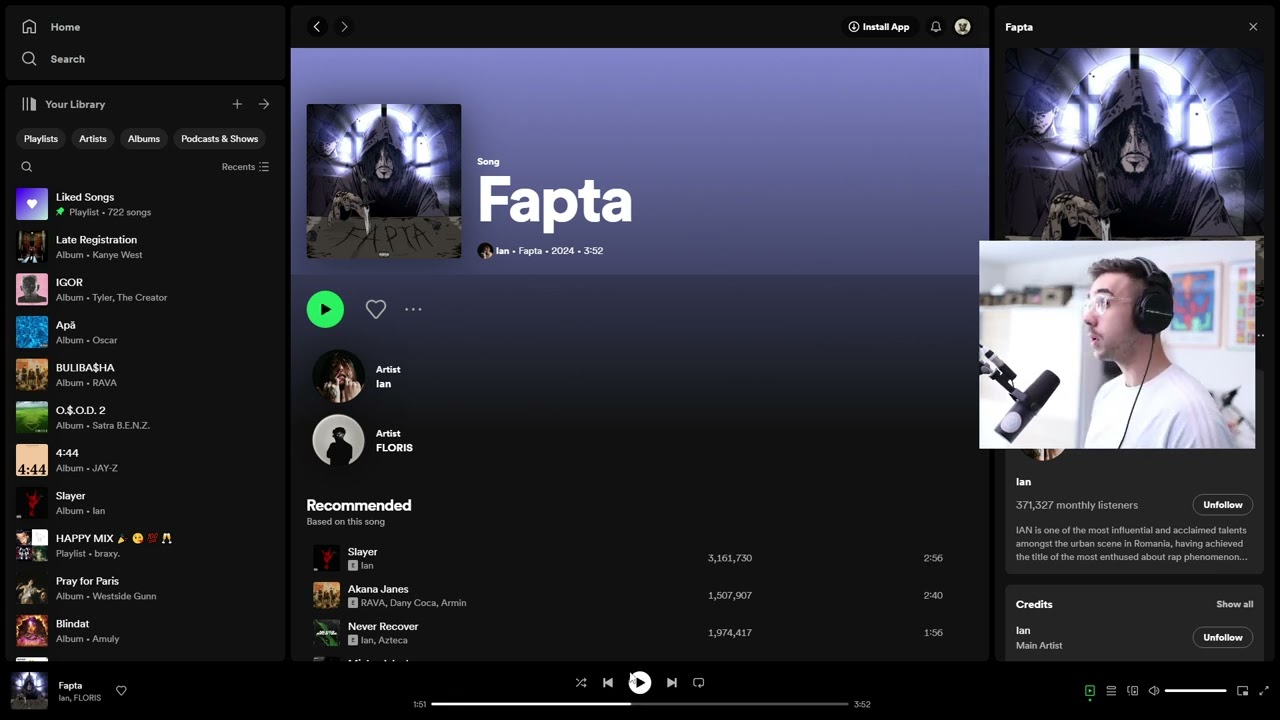
Task: Skip to the next track
Action: click(x=672, y=683)
